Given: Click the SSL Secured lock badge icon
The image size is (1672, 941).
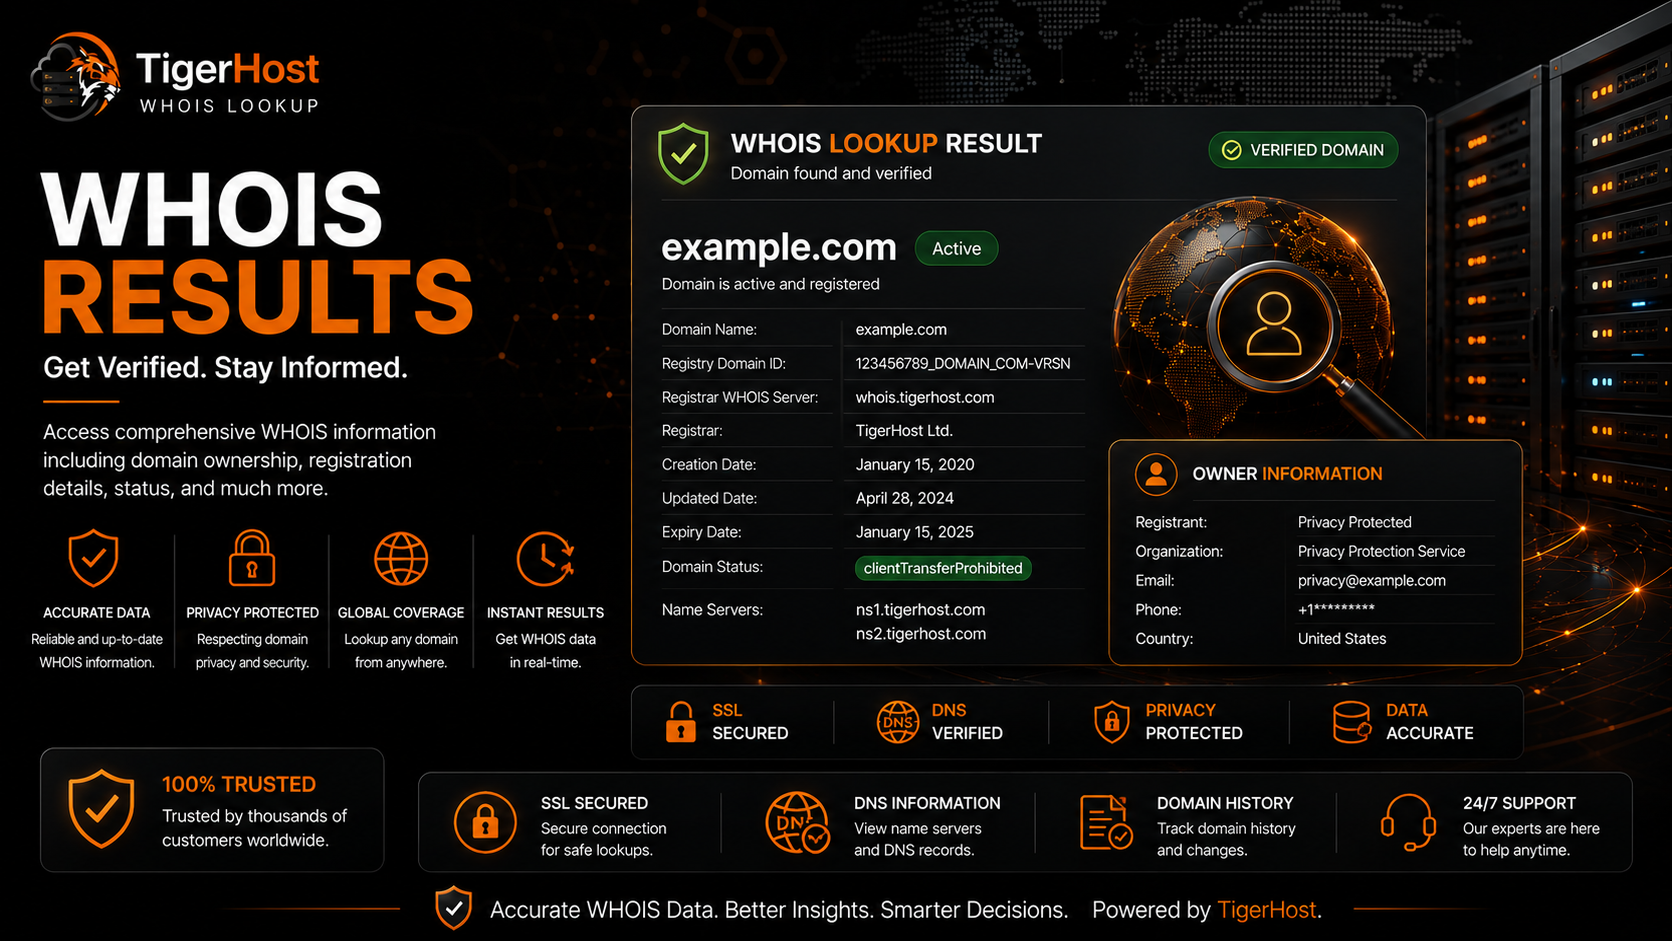Looking at the screenshot, I should [681, 722].
